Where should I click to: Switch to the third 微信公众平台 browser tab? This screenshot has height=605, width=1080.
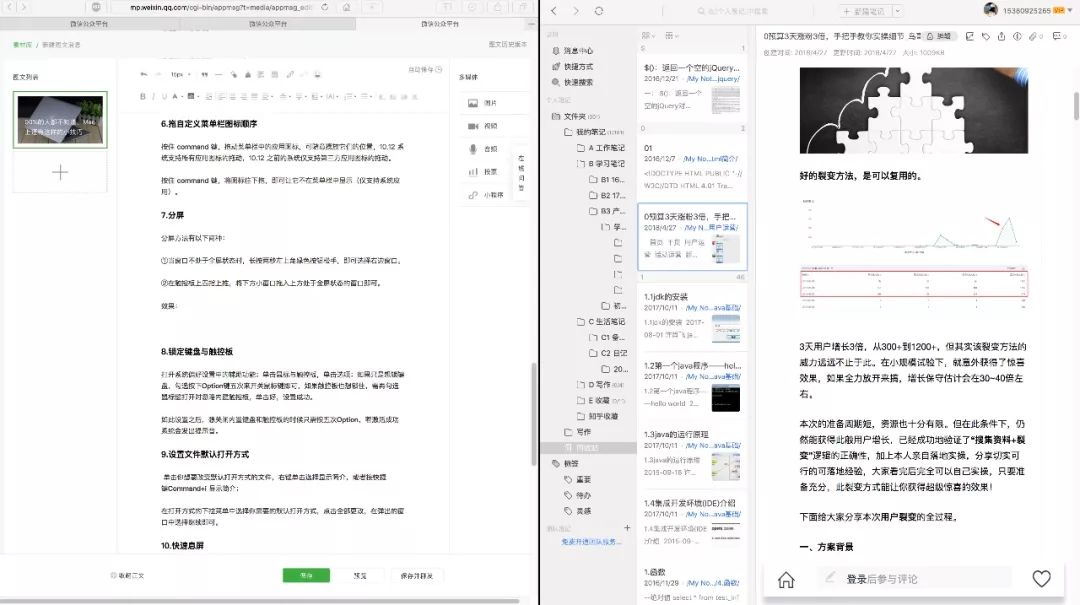[442, 22]
